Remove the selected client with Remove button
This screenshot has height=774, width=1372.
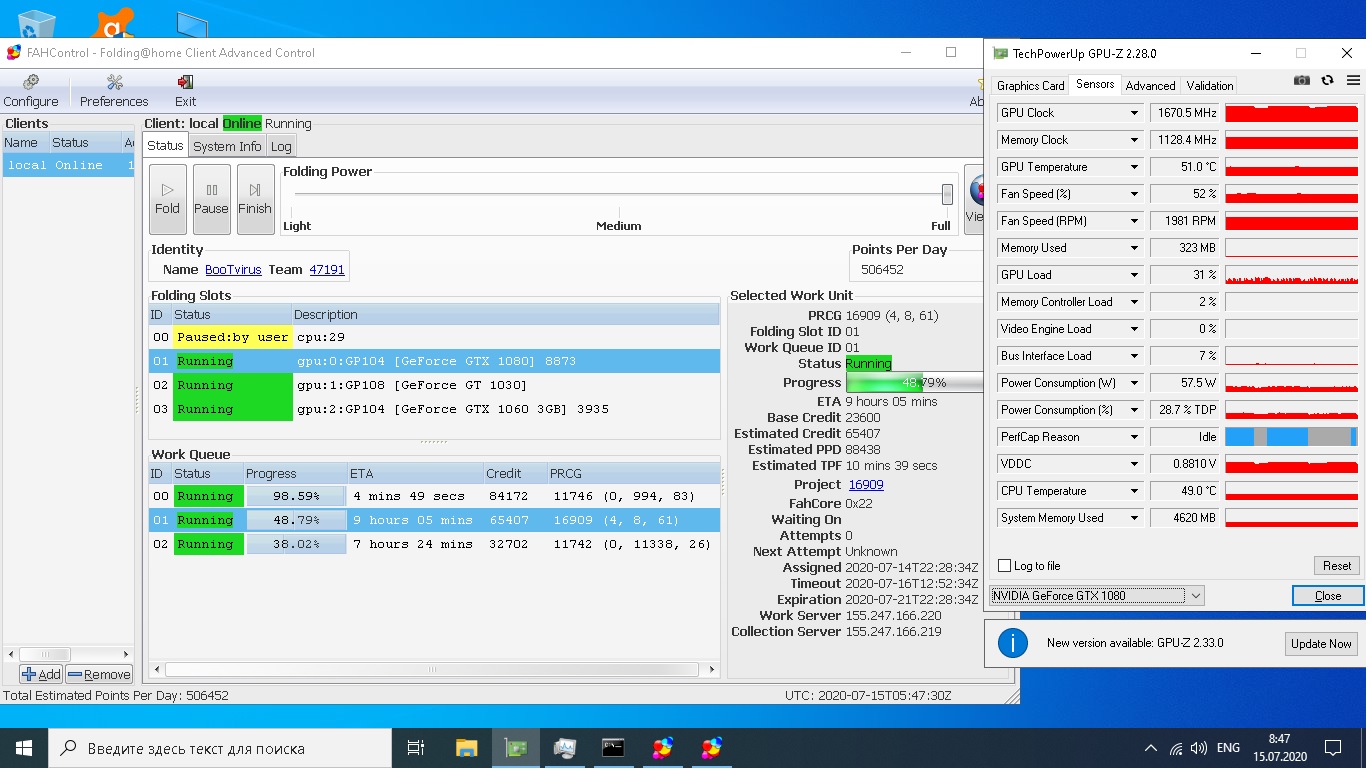(x=99, y=674)
